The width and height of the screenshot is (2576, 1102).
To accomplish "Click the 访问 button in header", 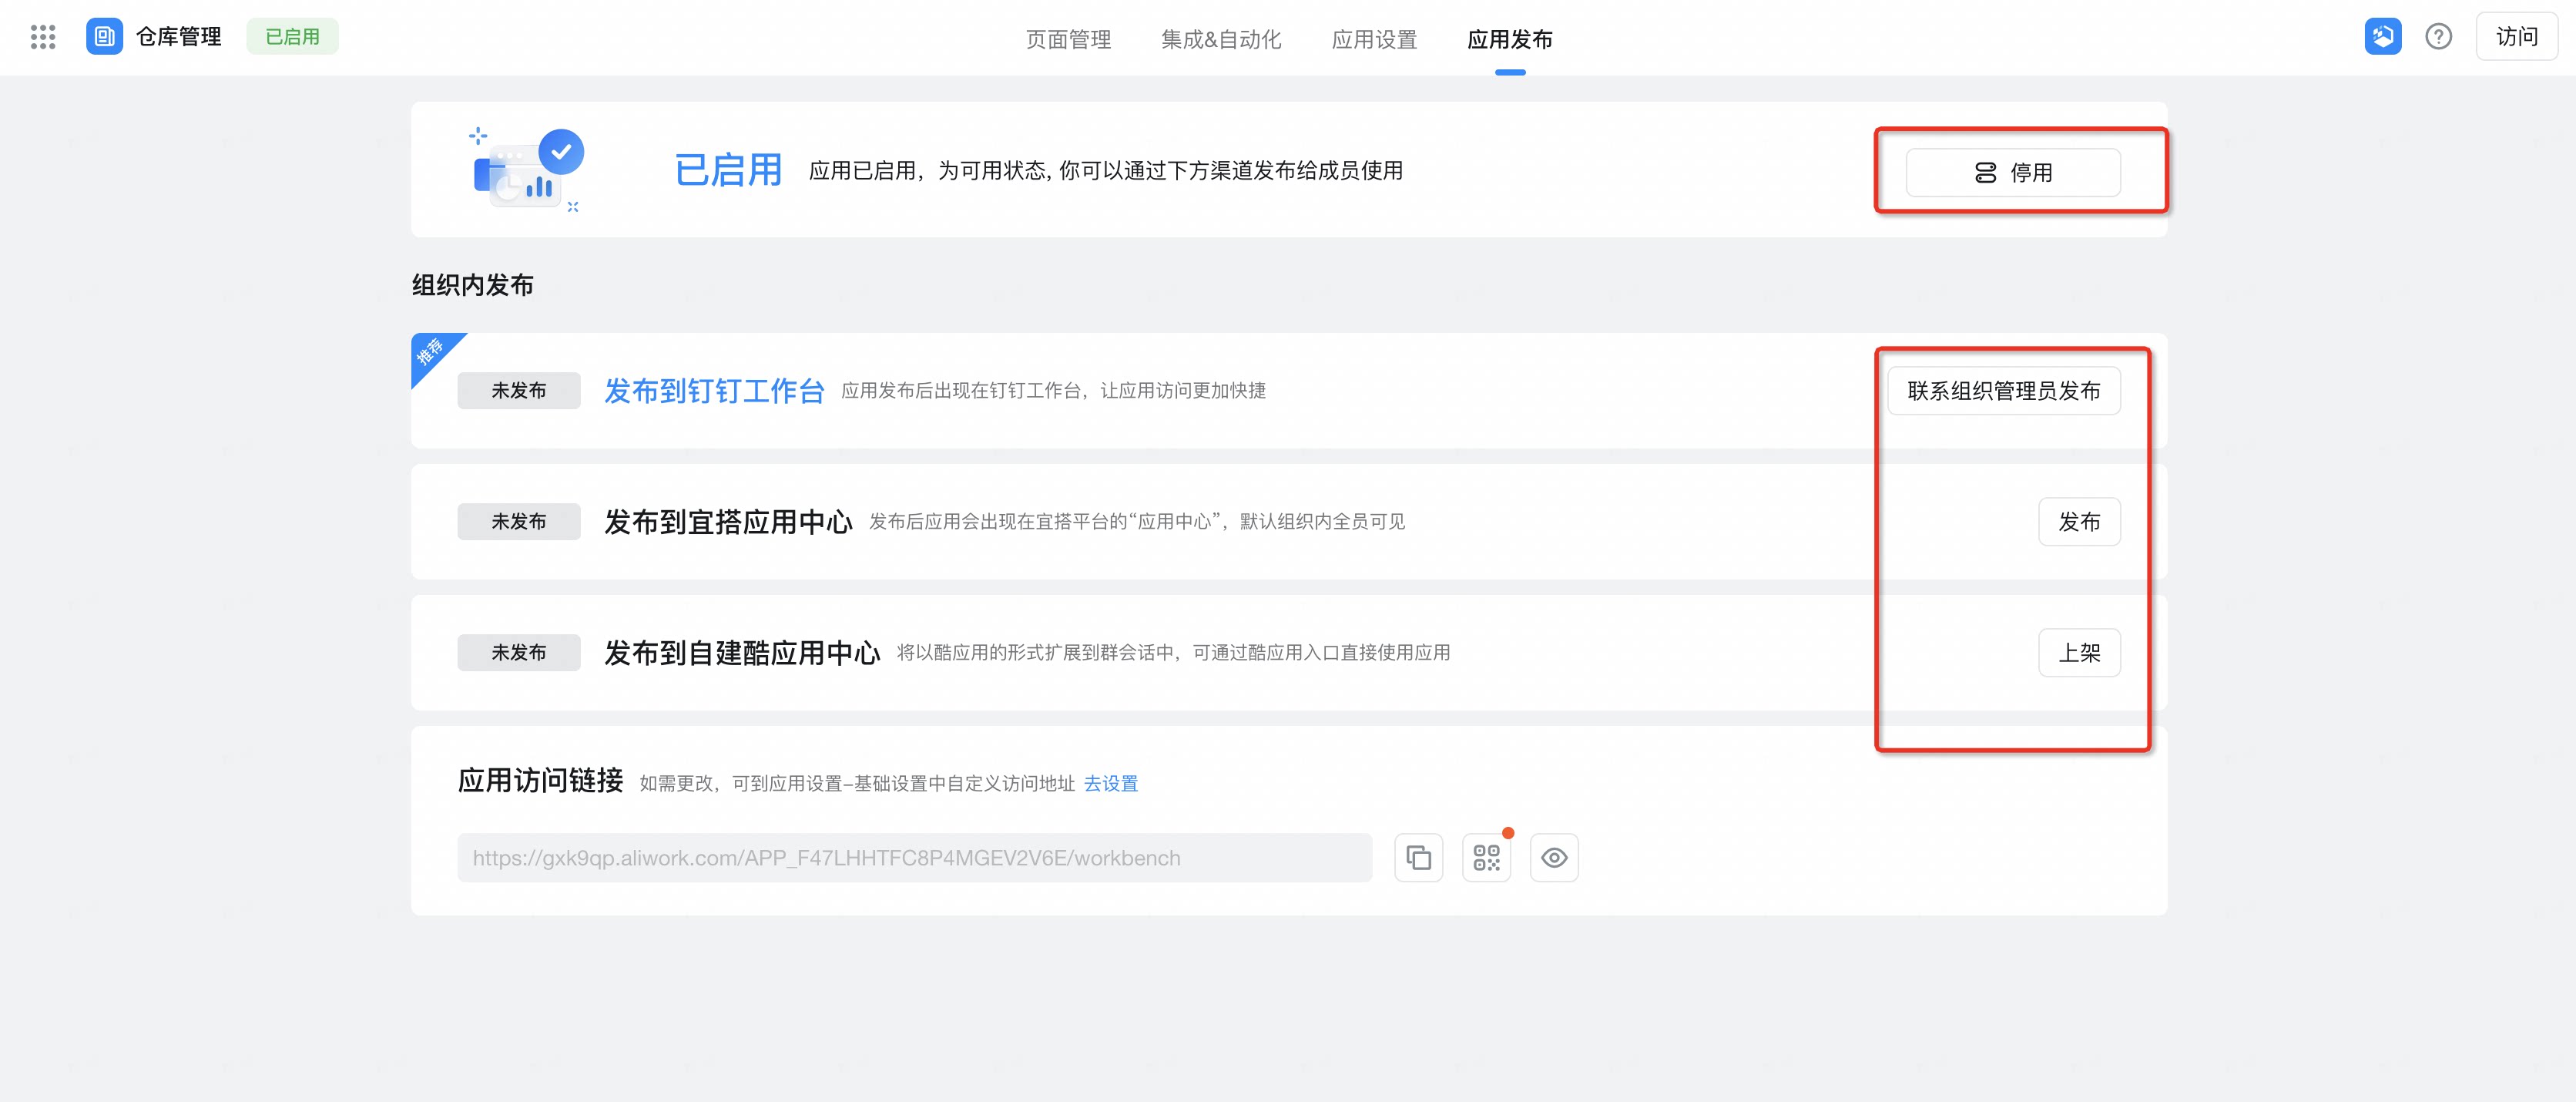I will point(2516,37).
